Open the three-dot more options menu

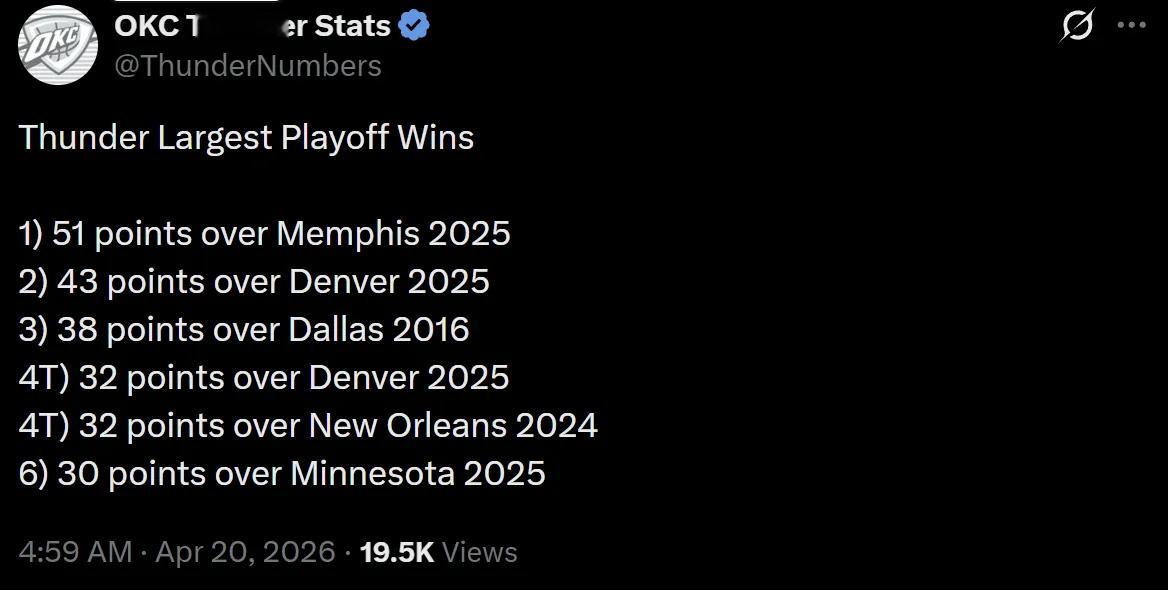(x=1131, y=26)
